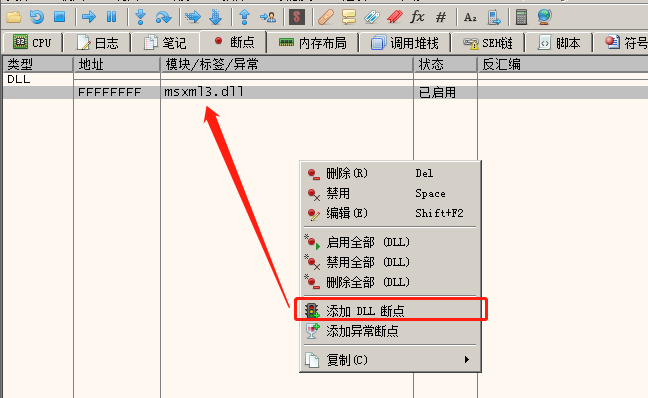Open patches with the bandage icon

click(x=326, y=17)
